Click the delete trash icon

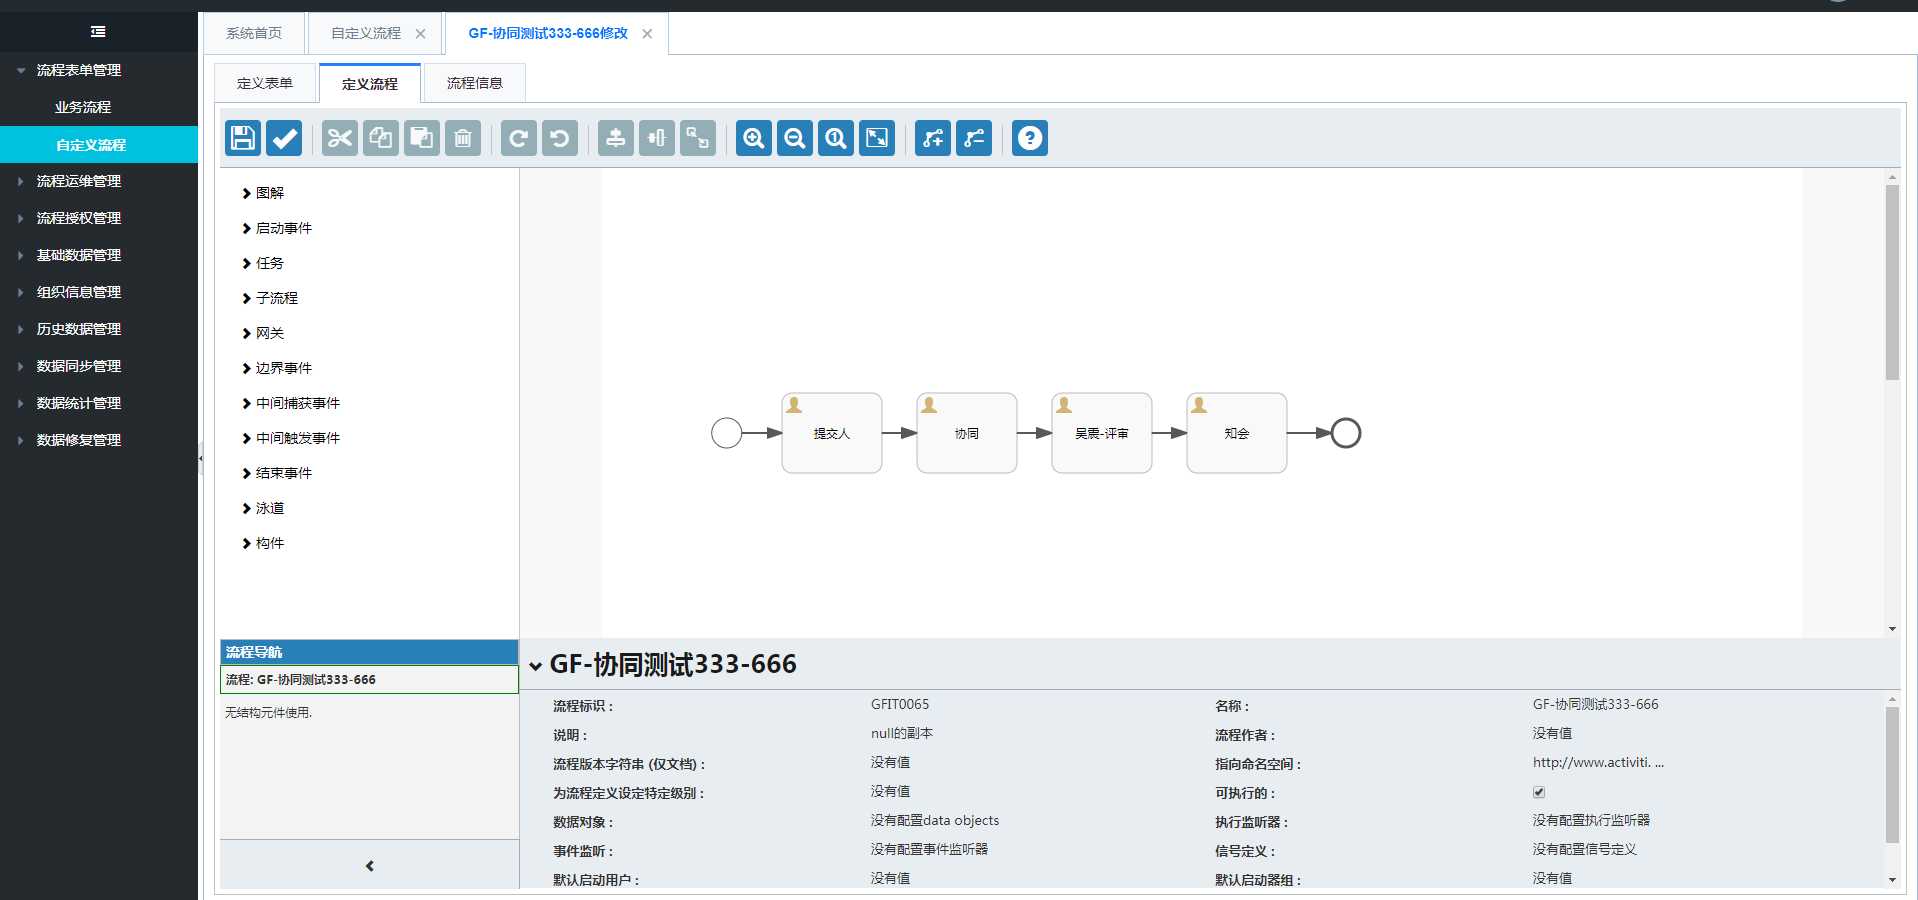[x=463, y=138]
